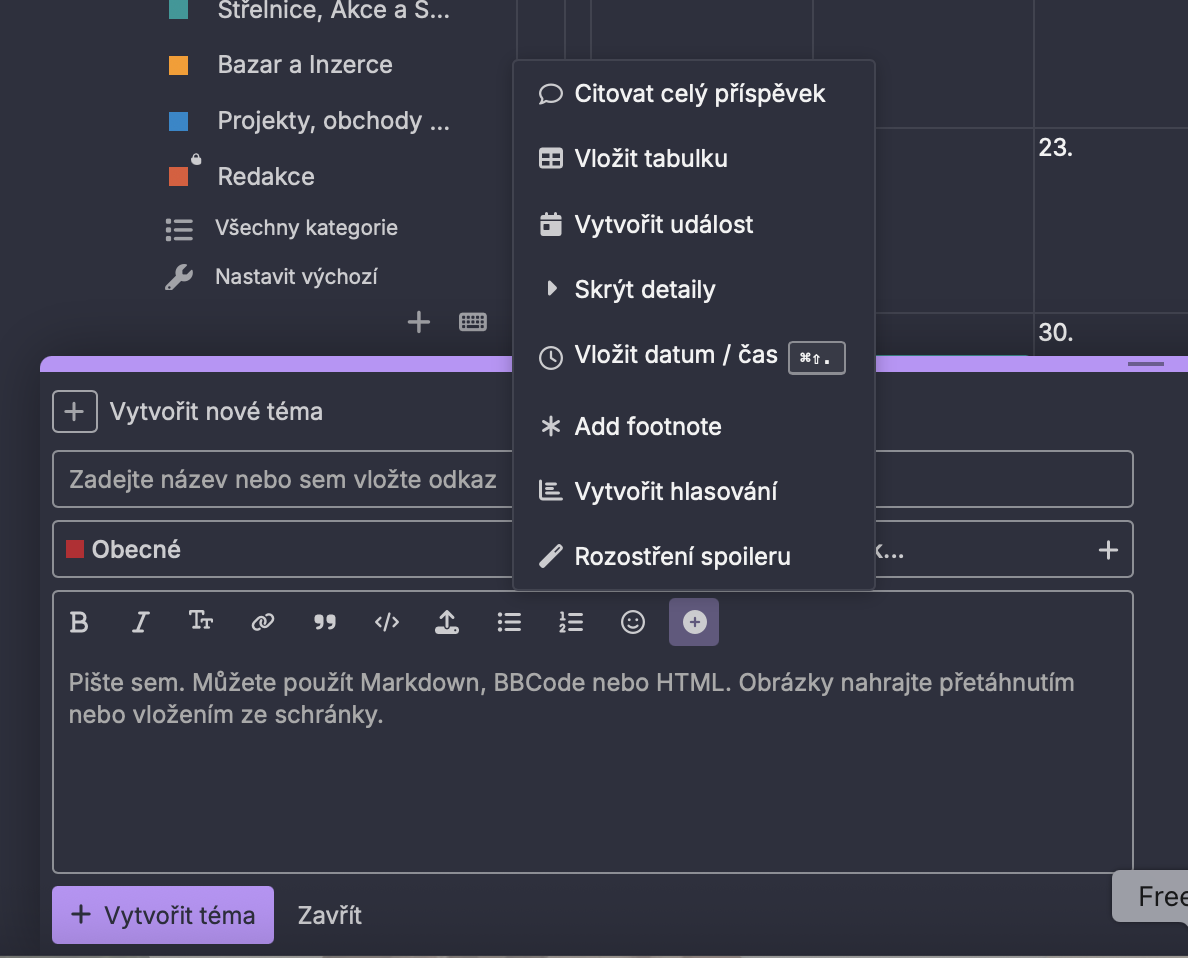The image size is (1188, 958).
Task: Expand the Skrýt detaily option
Action: [644, 290]
